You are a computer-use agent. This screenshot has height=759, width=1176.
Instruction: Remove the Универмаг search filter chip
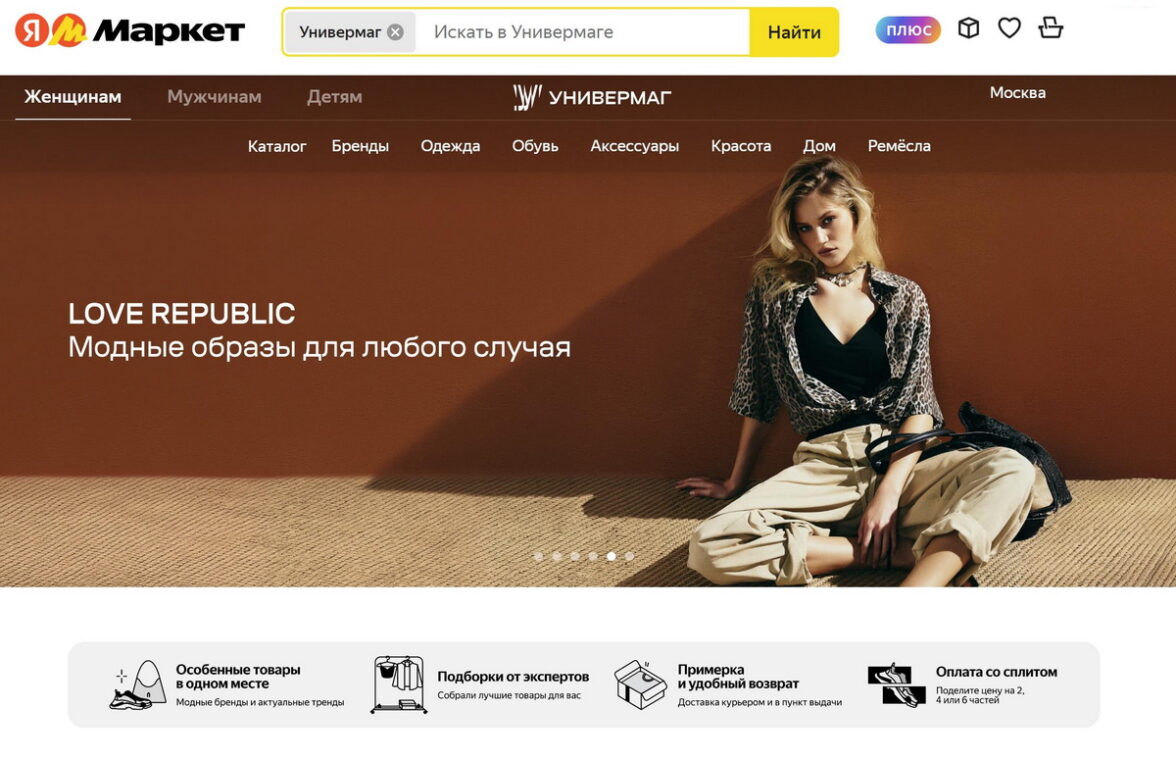[x=395, y=32]
